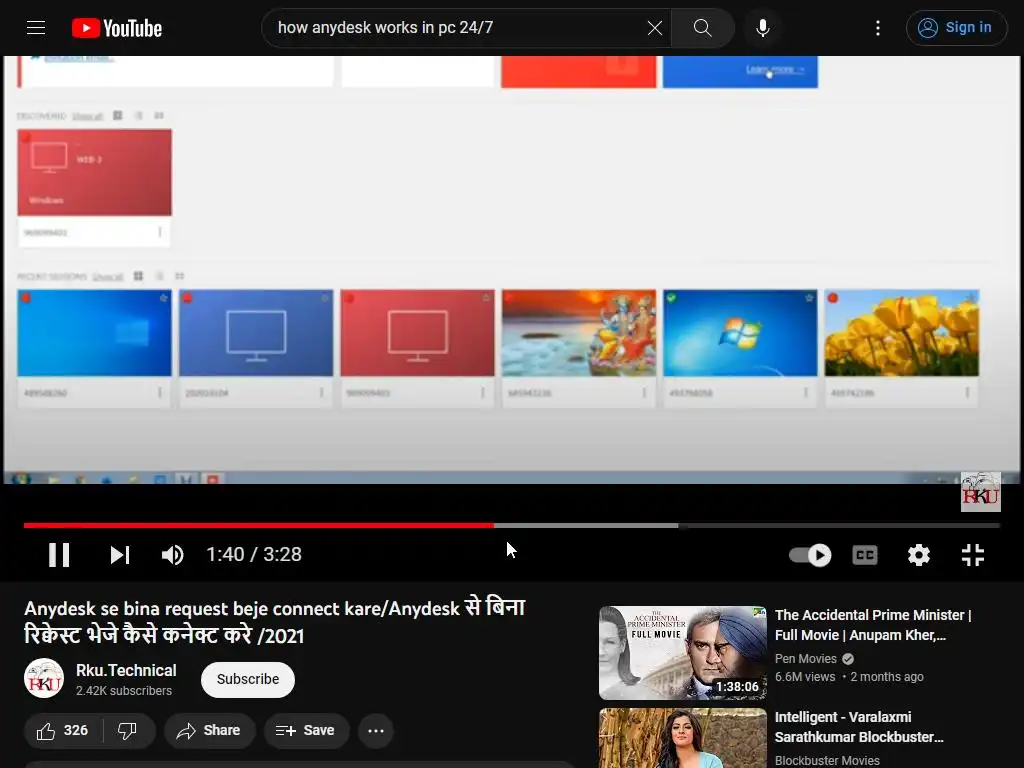Screen dimensions: 1024x768
Task: Pause the video
Action: click(x=59, y=555)
